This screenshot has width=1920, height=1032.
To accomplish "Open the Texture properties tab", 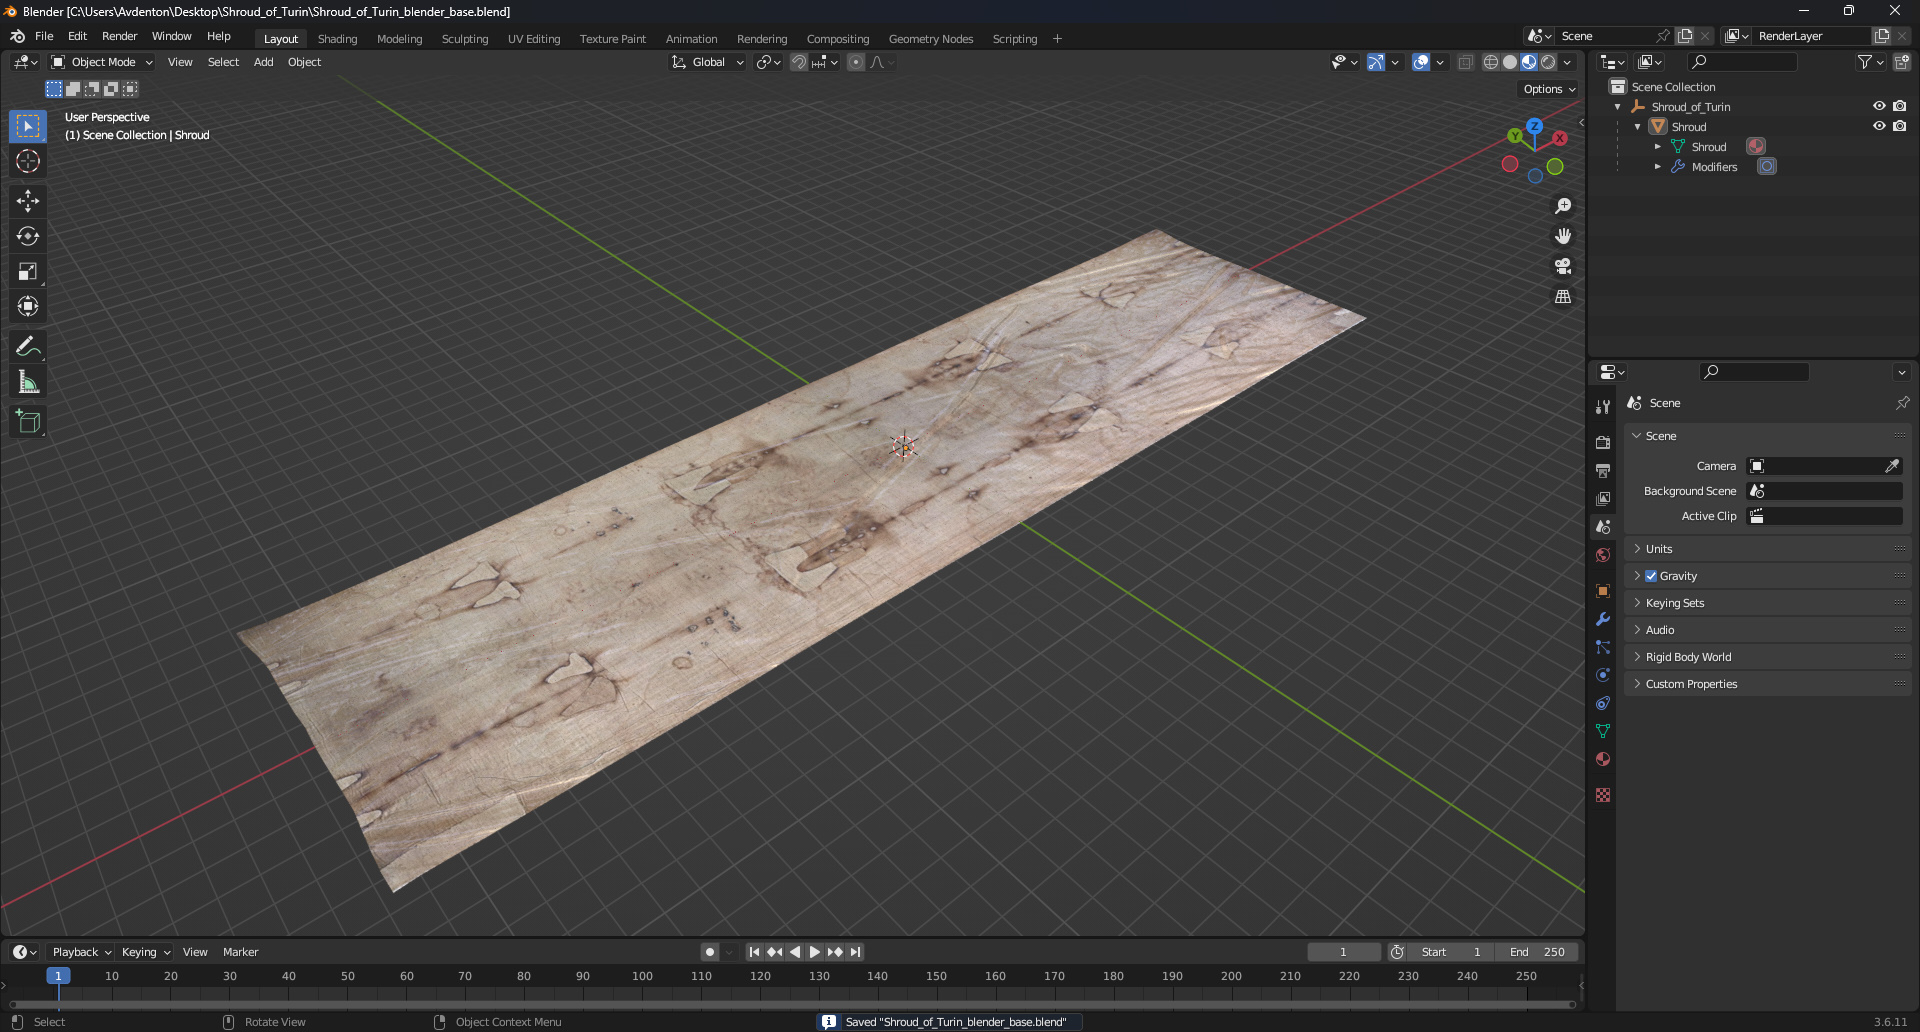I will (x=1603, y=795).
